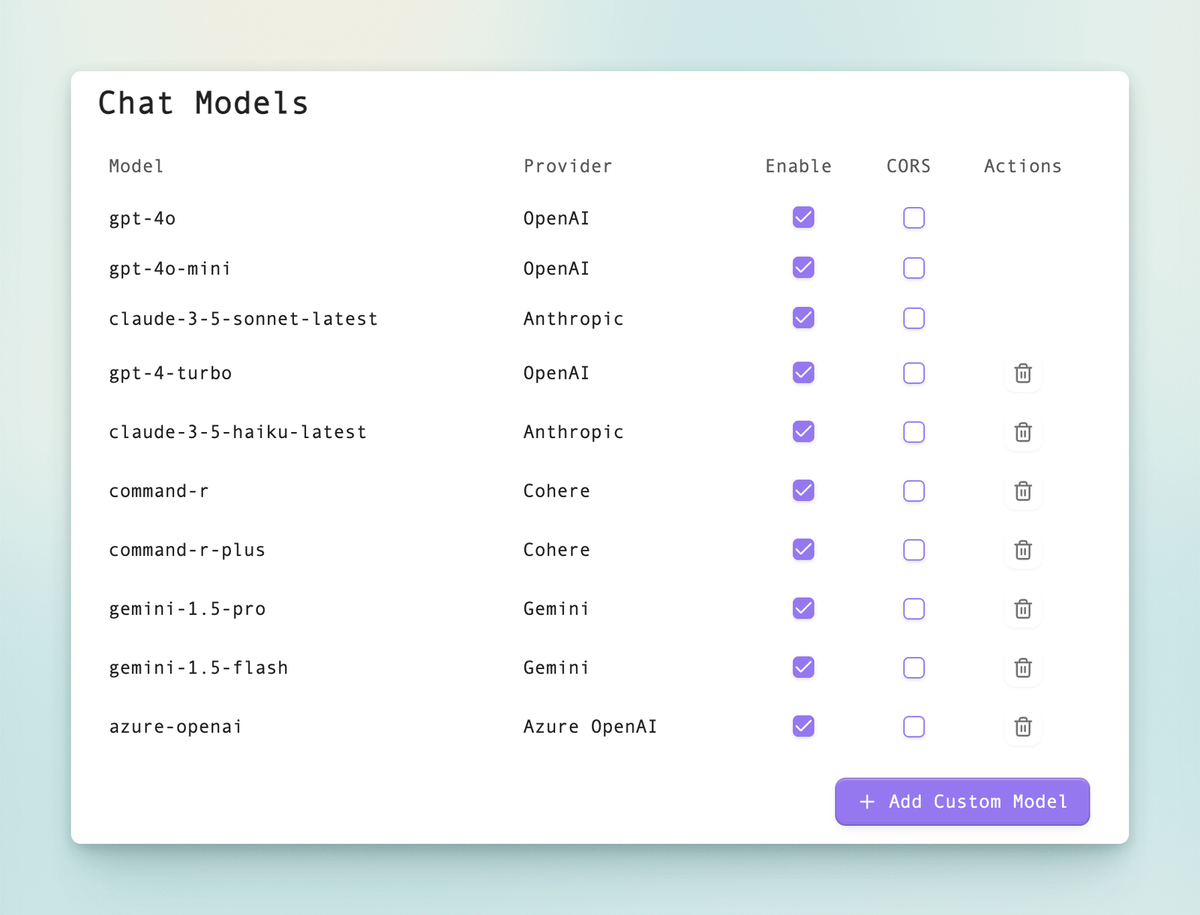Click the Add Custom Model button

pyautogui.click(x=962, y=802)
